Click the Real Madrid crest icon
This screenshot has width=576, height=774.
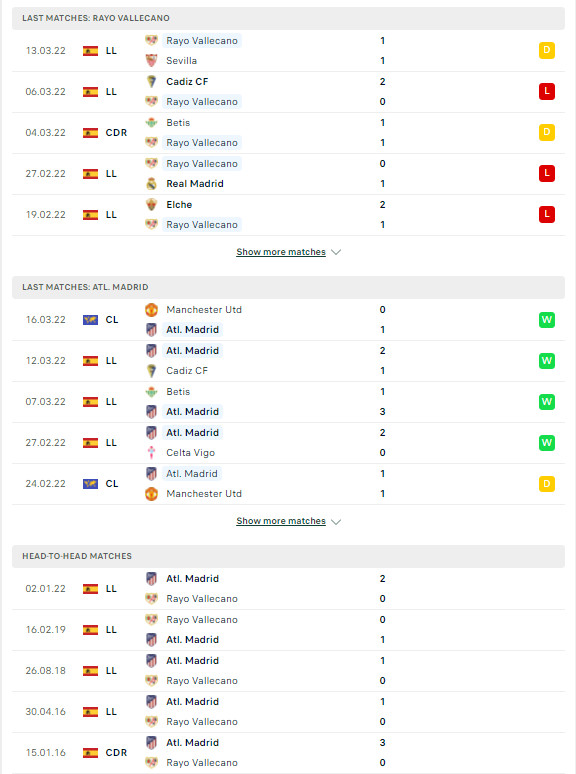(152, 184)
